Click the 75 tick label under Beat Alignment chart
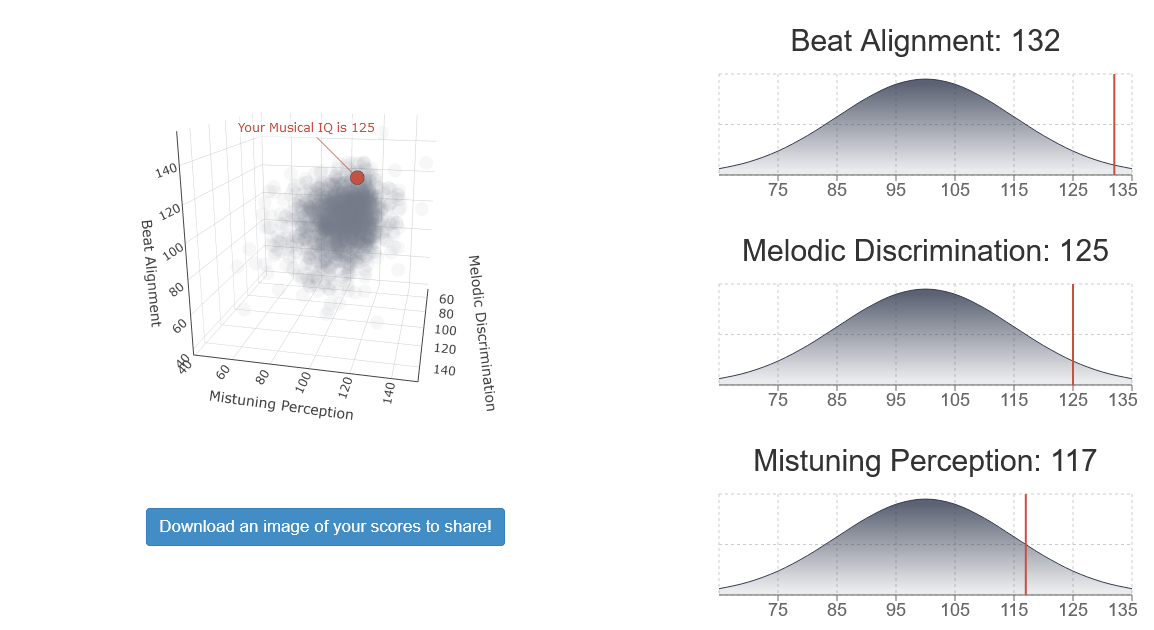Image resolution: width=1154 pixels, height=630 pixels. [778, 190]
